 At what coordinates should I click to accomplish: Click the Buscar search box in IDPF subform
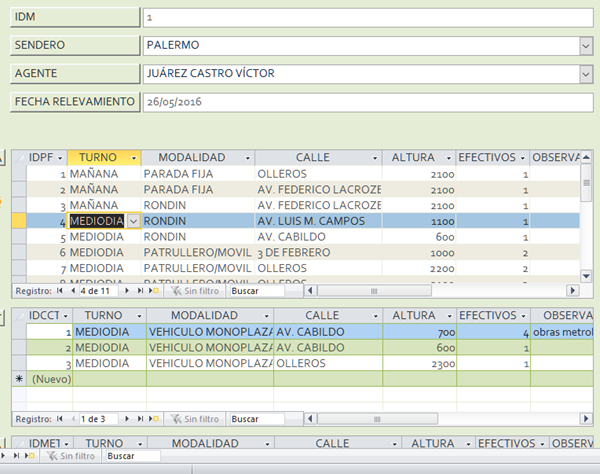pos(260,291)
